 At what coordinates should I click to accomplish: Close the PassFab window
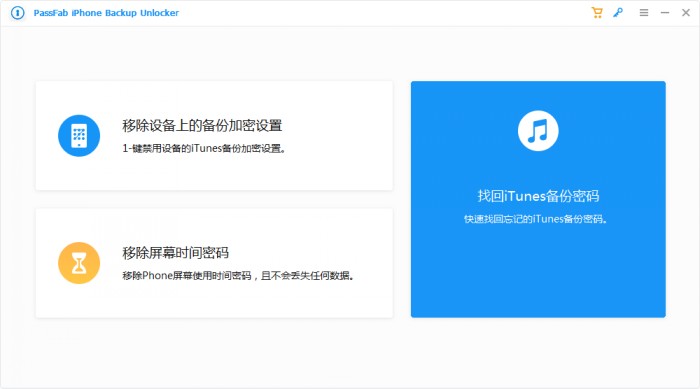coord(686,13)
